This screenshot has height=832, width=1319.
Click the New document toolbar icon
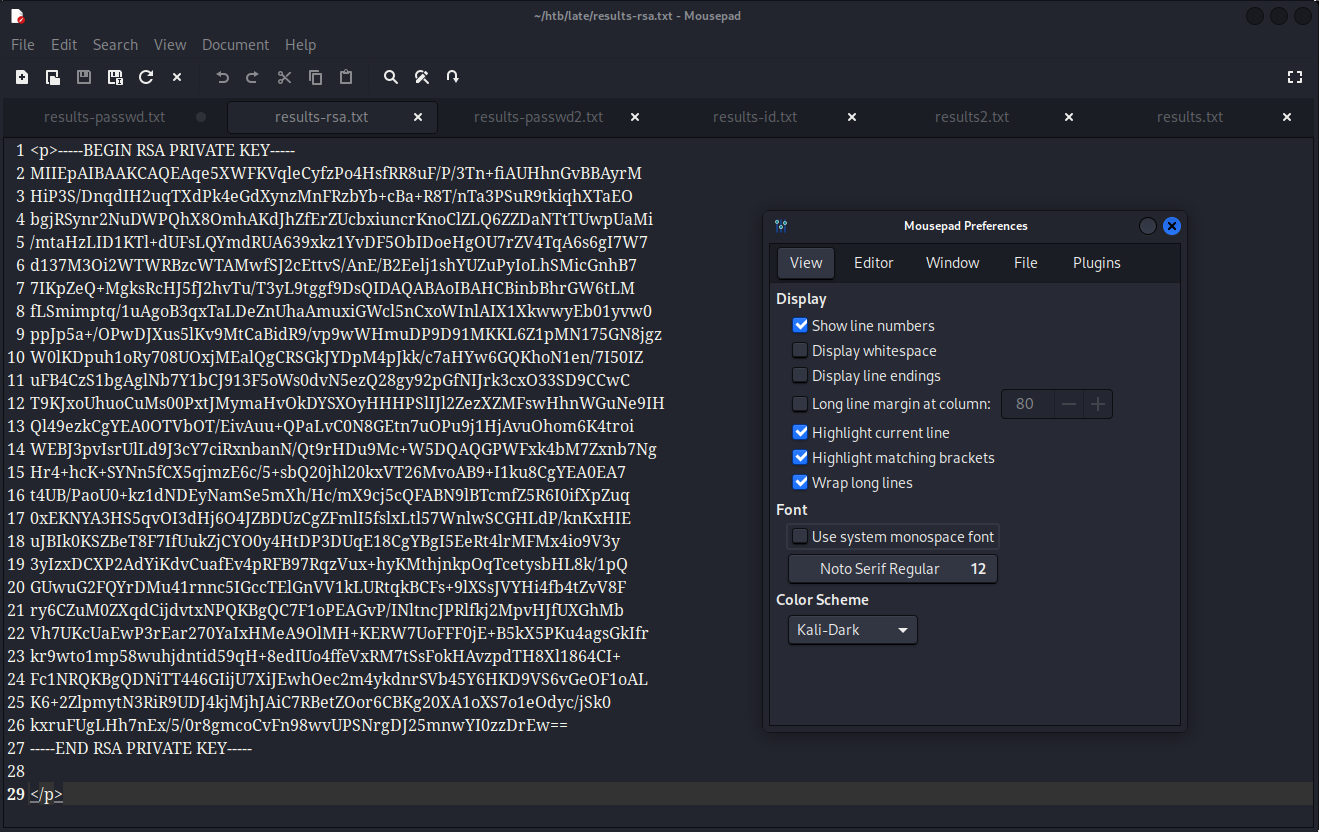click(x=22, y=77)
